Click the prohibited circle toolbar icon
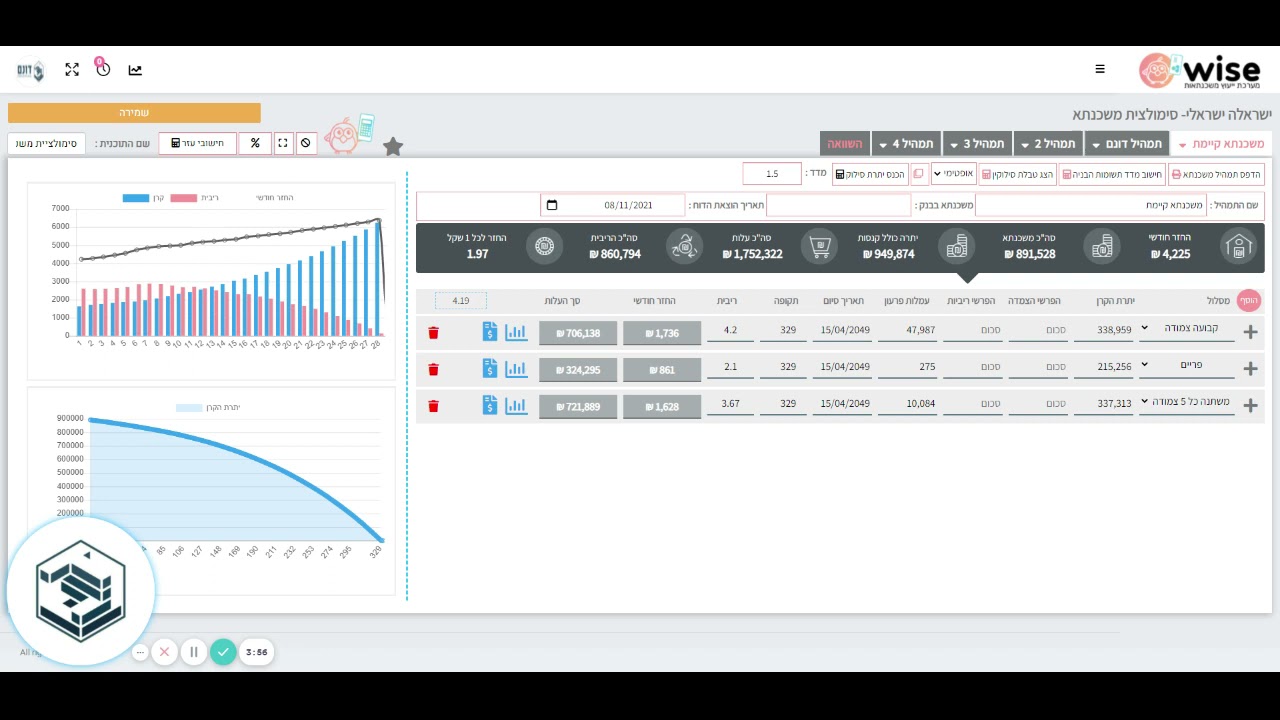1280x720 pixels. point(305,143)
